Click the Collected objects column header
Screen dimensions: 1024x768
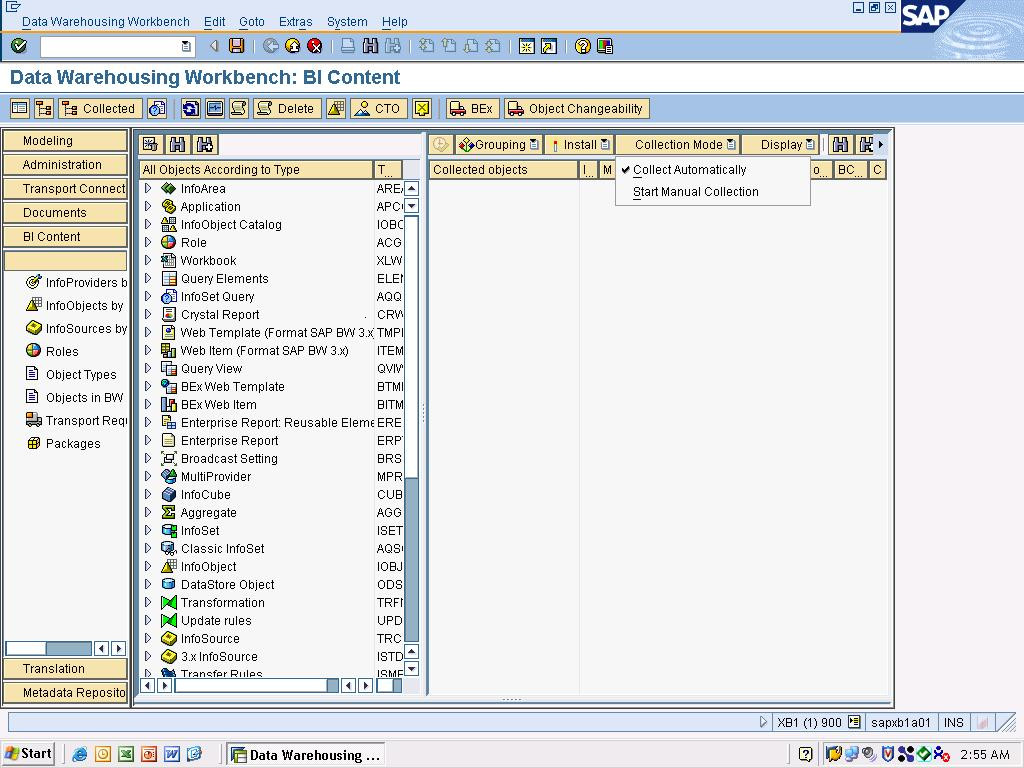tap(504, 170)
